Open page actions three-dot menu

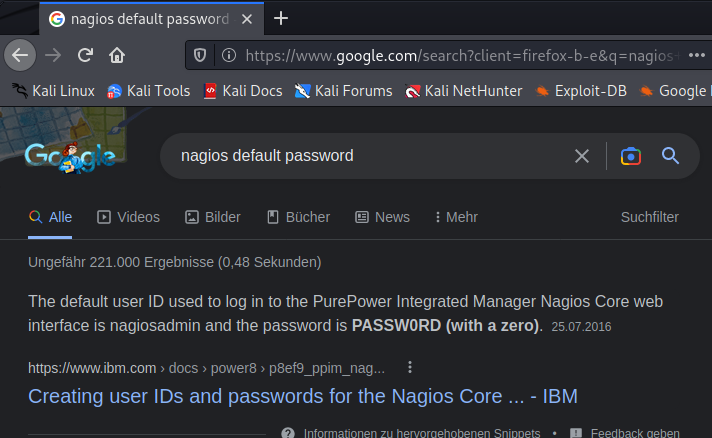point(697,55)
